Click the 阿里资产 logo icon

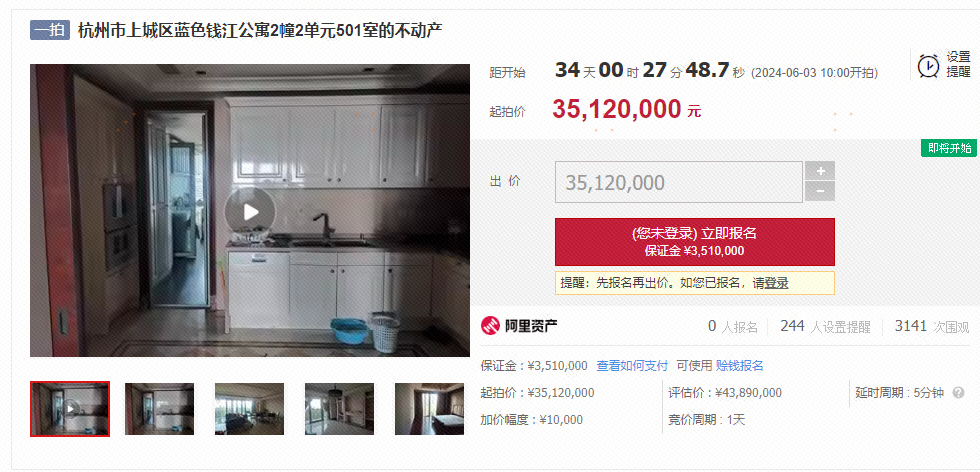[x=491, y=326]
